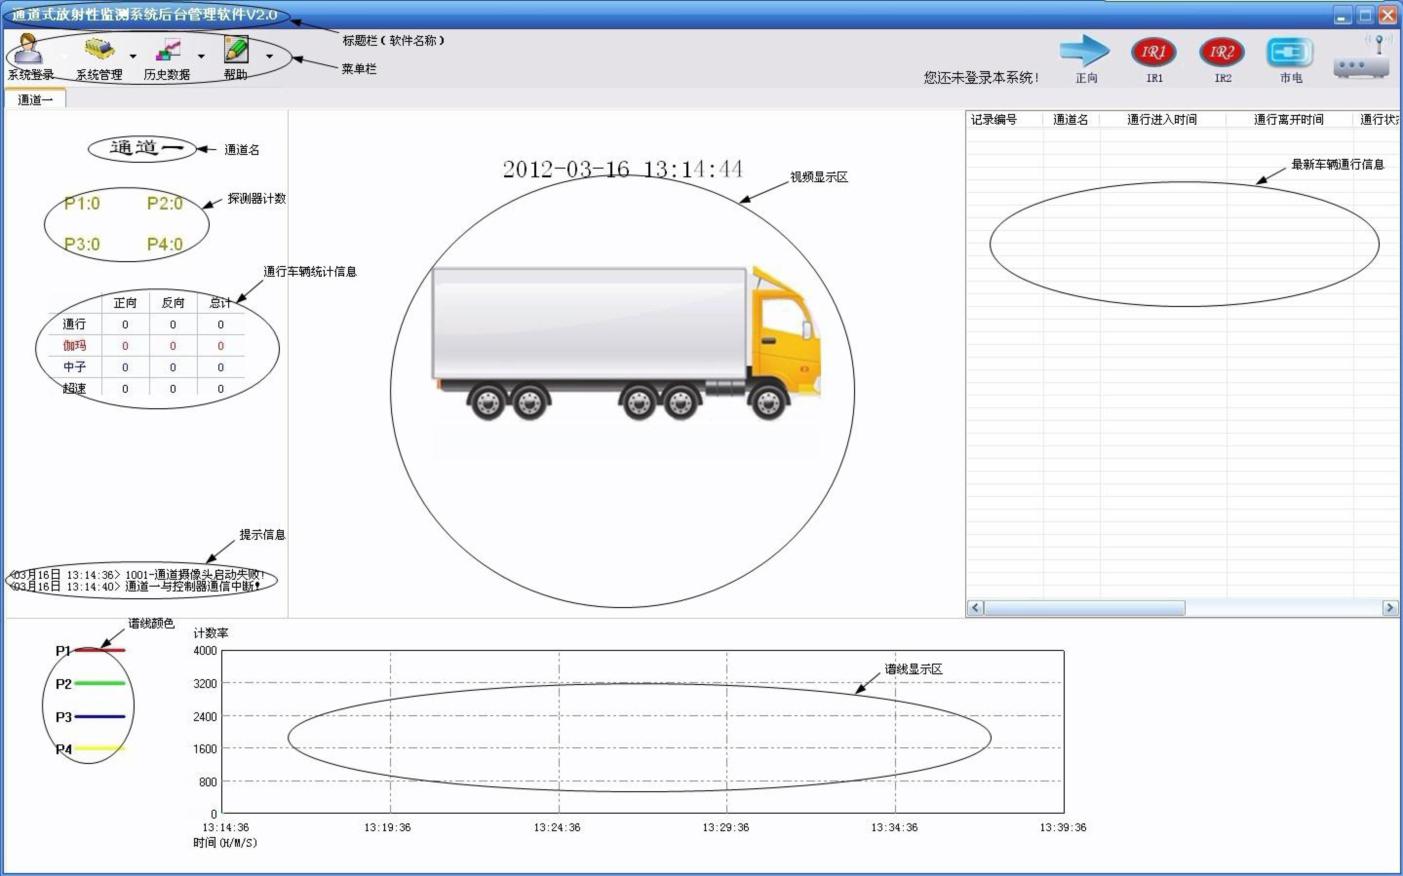This screenshot has width=1403, height=876.
Task: Click the blue P3 spectrum line swatch
Action: [100, 717]
